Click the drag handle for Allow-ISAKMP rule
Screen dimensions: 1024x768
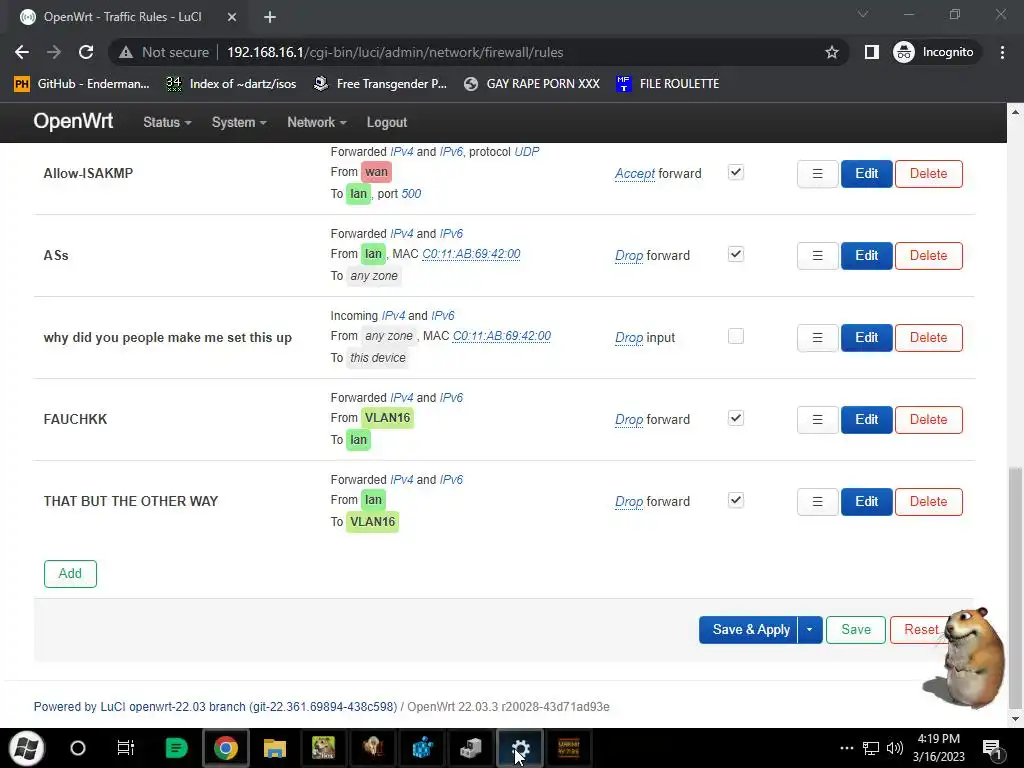click(x=817, y=174)
